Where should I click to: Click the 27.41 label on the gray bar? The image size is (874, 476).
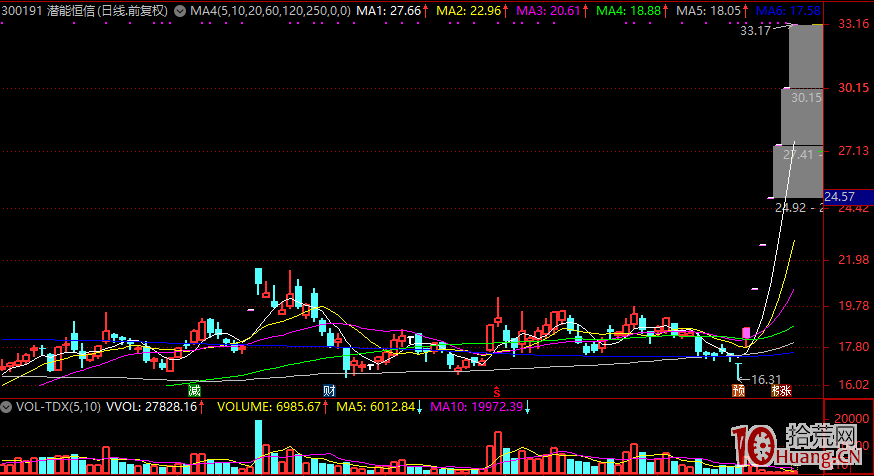798,155
